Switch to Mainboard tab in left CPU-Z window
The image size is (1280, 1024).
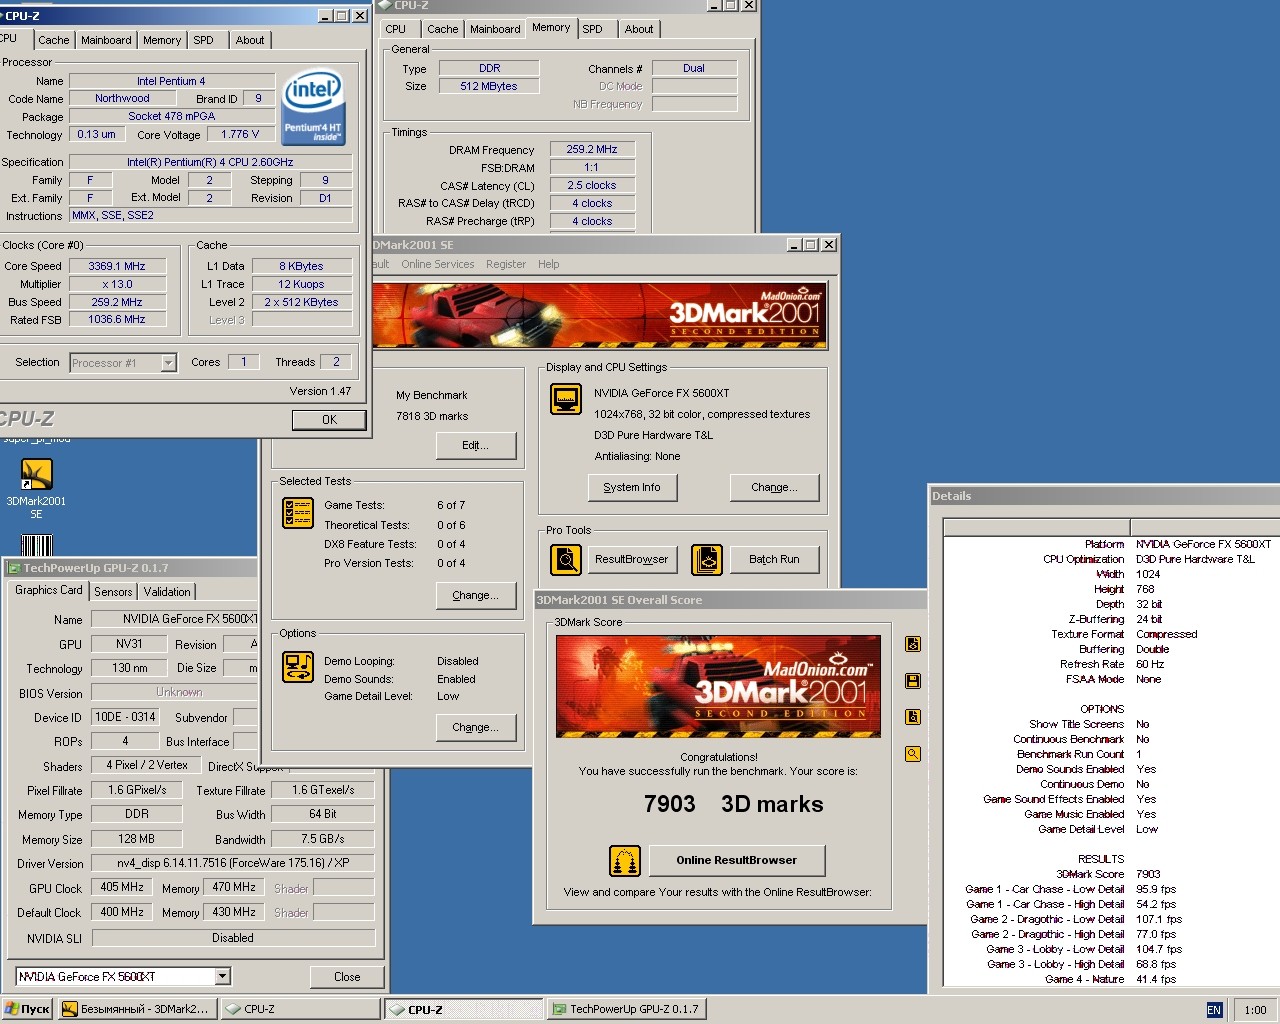(x=106, y=40)
